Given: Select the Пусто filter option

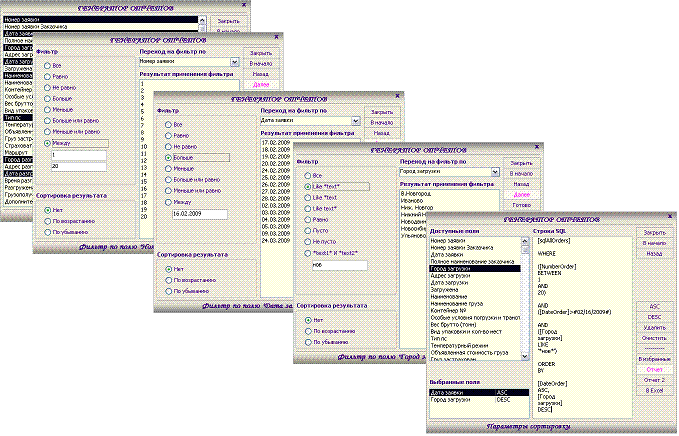Looking at the screenshot, I should tap(307, 231).
